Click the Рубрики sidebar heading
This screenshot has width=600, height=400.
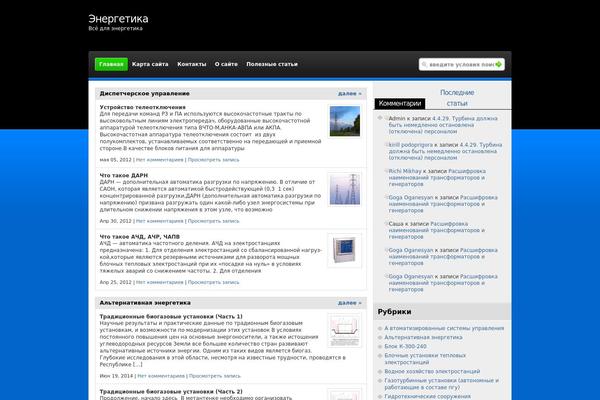394,312
